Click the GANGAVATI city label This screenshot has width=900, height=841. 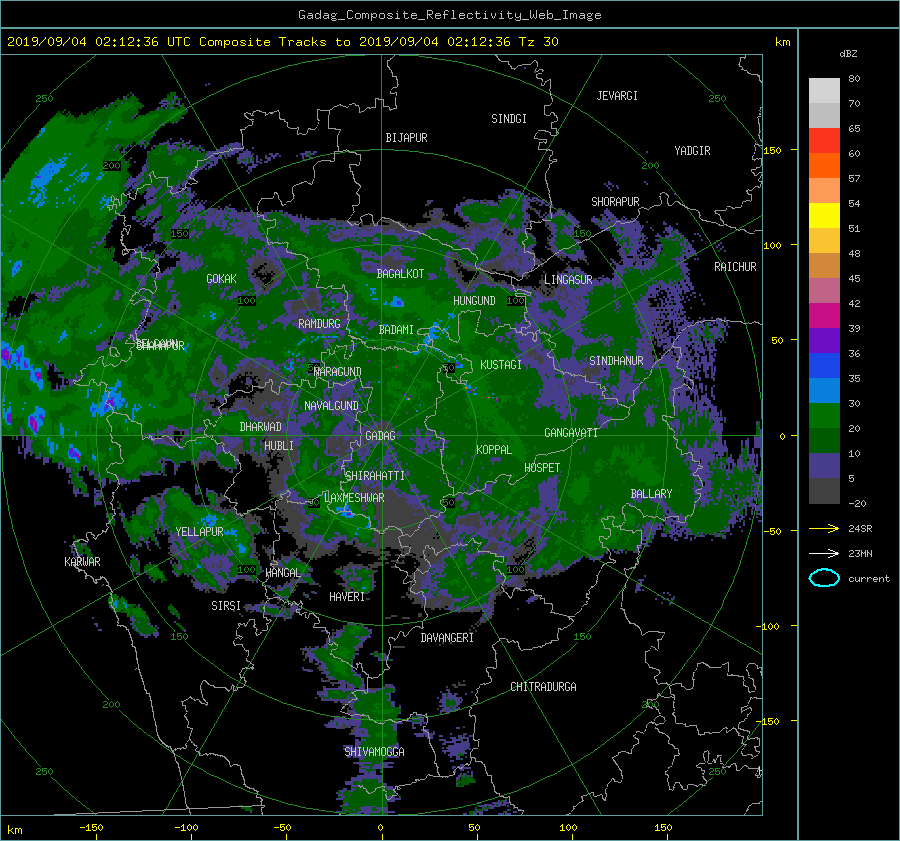click(x=571, y=433)
